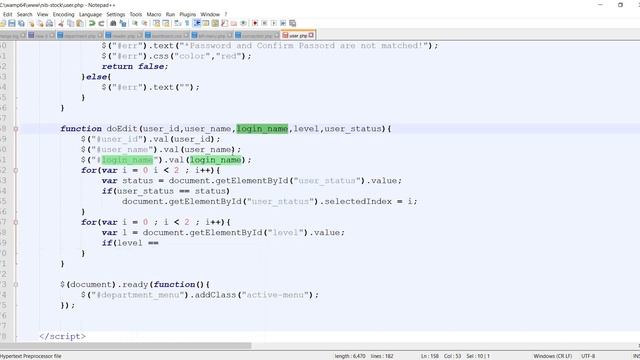640x360 pixels.
Task: Click the Windows (CR LF) status entry
Action: 553,356
